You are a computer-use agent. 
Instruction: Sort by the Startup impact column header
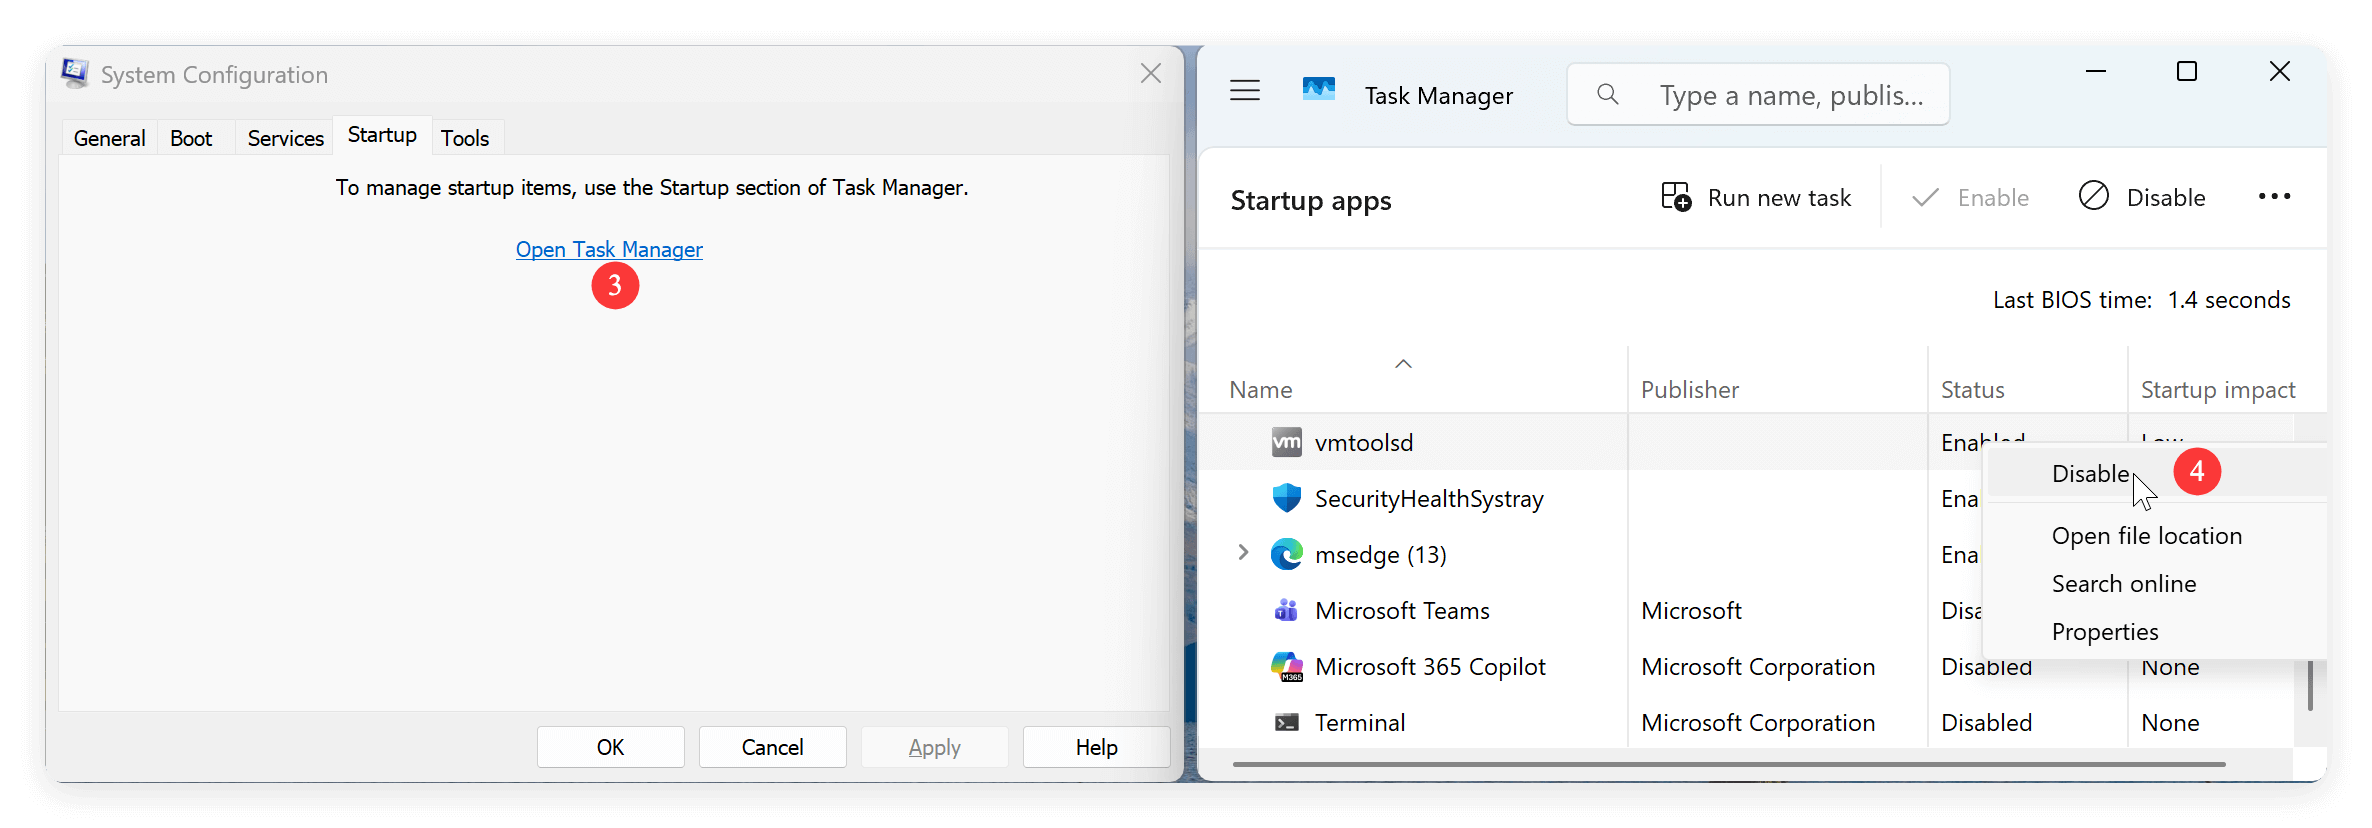(2218, 390)
